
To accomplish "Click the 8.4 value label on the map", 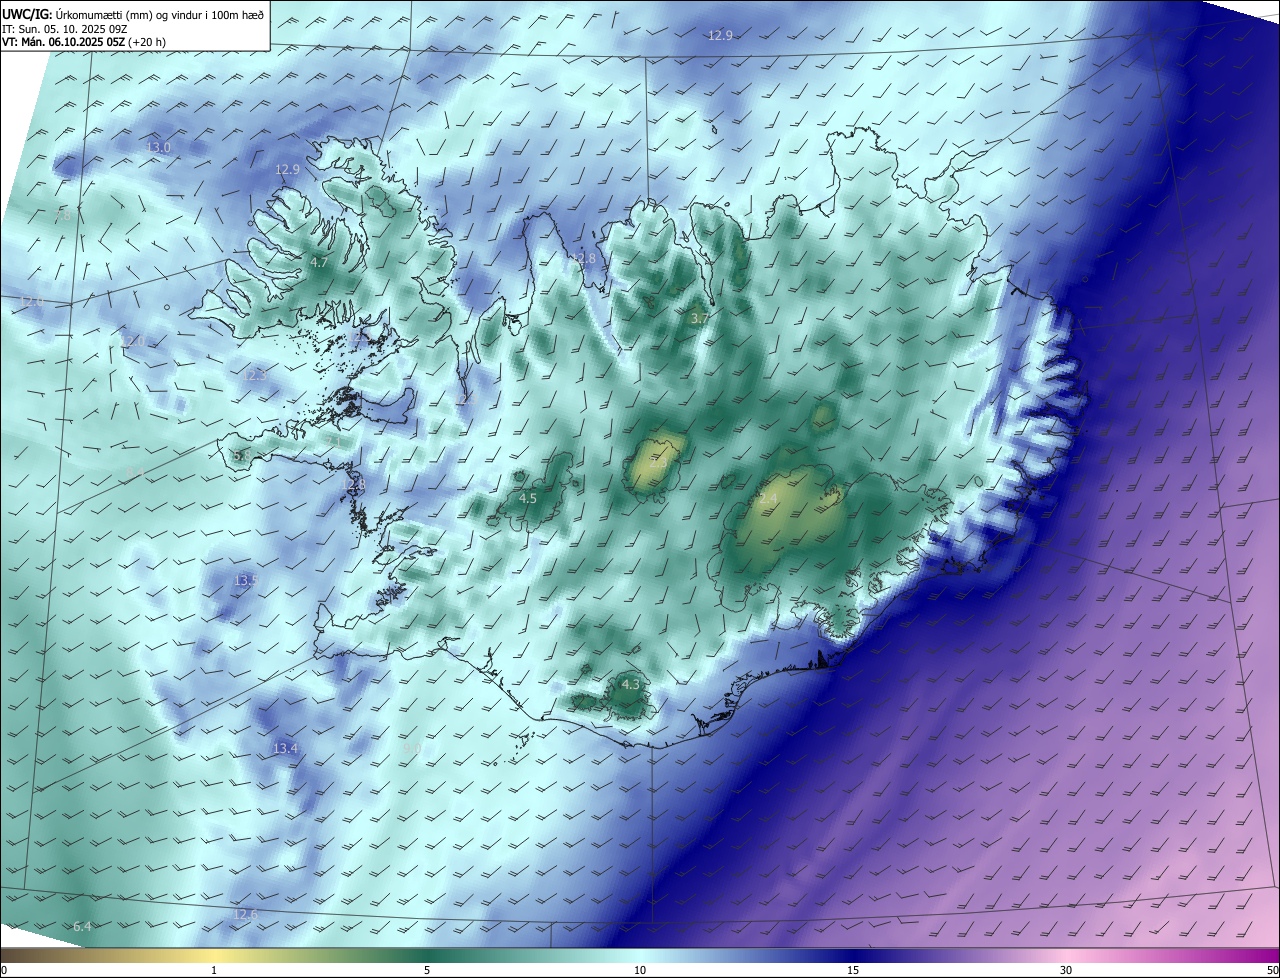I will 135,472.
